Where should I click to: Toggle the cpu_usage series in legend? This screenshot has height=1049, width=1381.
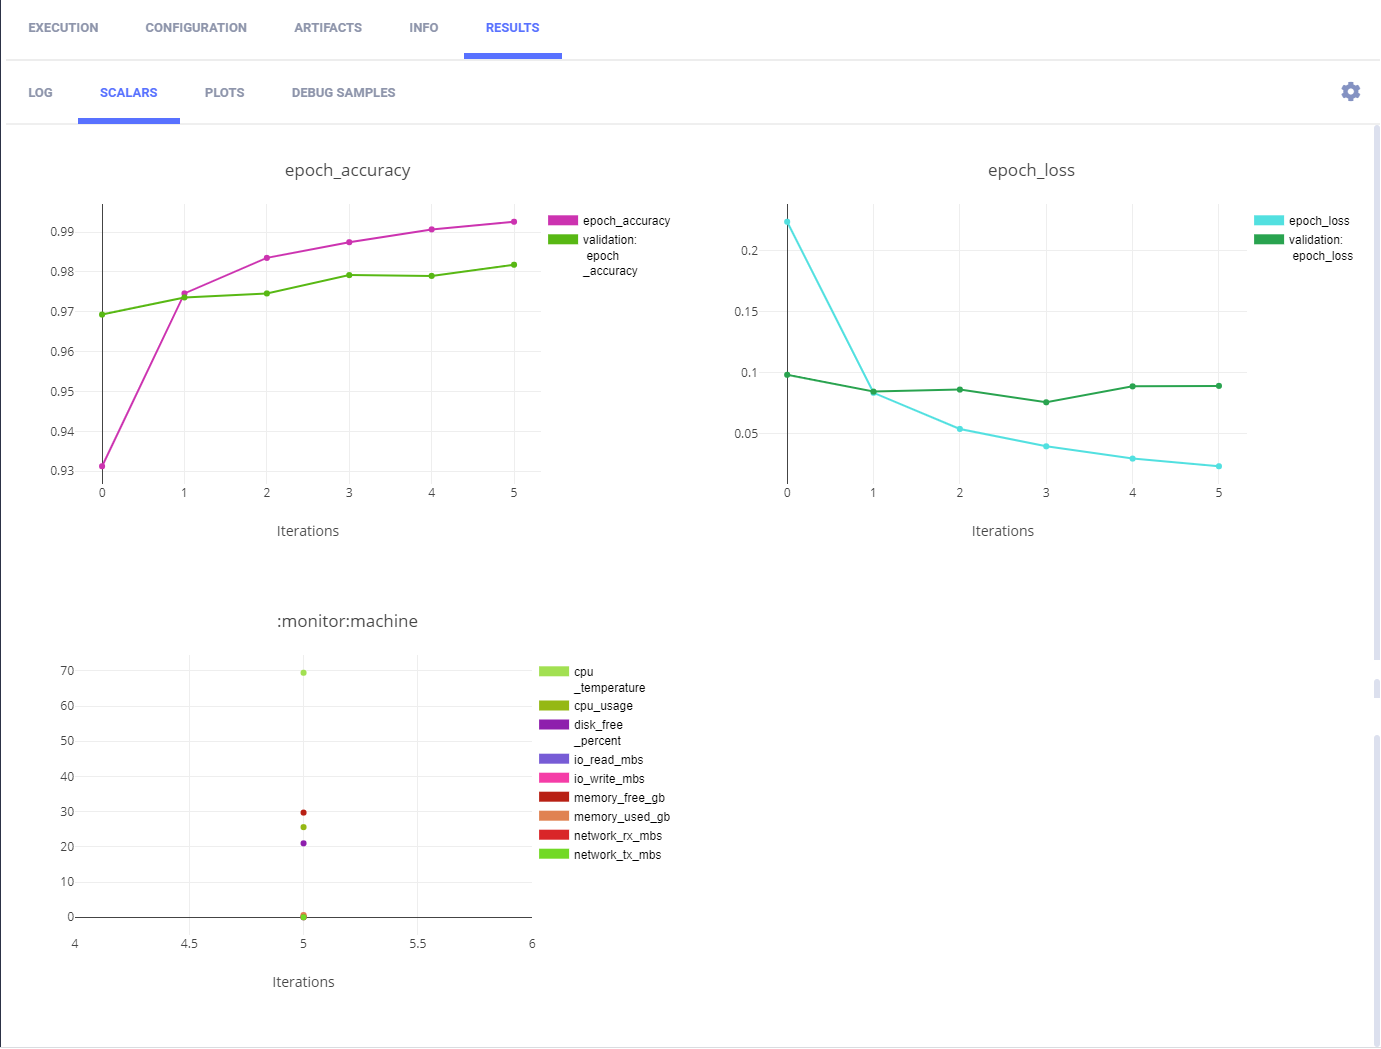[x=602, y=706]
